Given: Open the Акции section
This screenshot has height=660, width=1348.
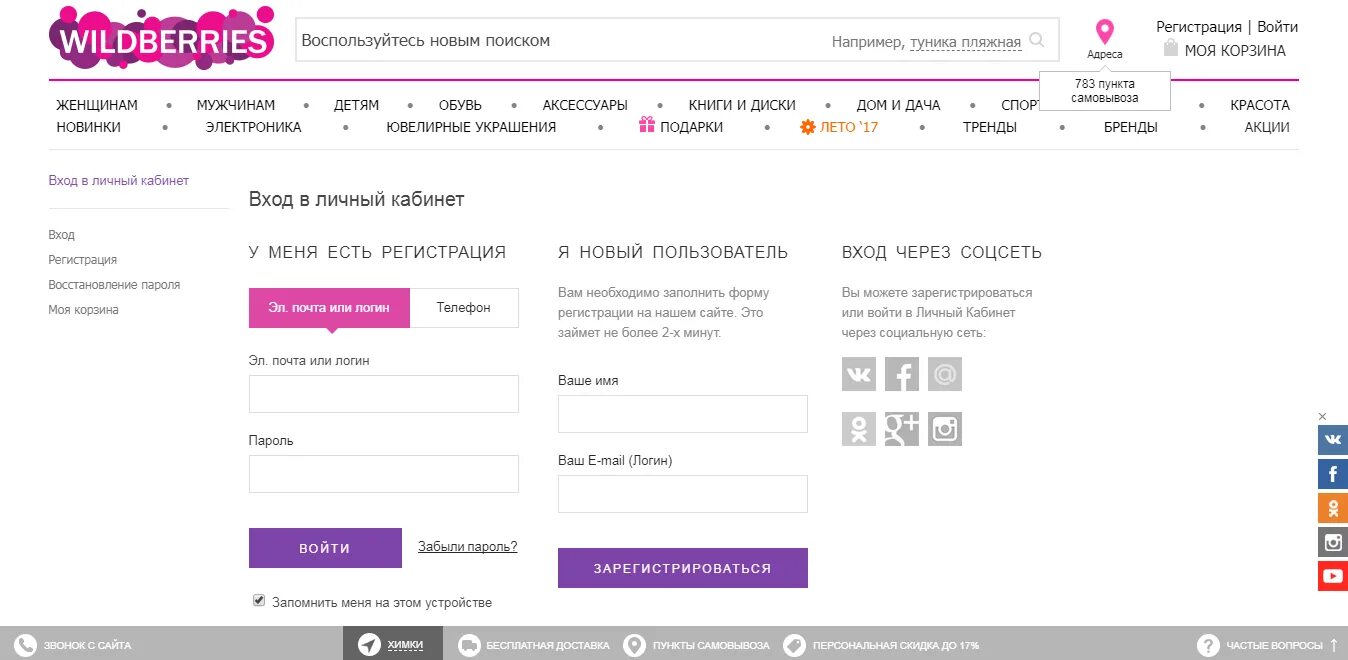Looking at the screenshot, I should [1267, 127].
